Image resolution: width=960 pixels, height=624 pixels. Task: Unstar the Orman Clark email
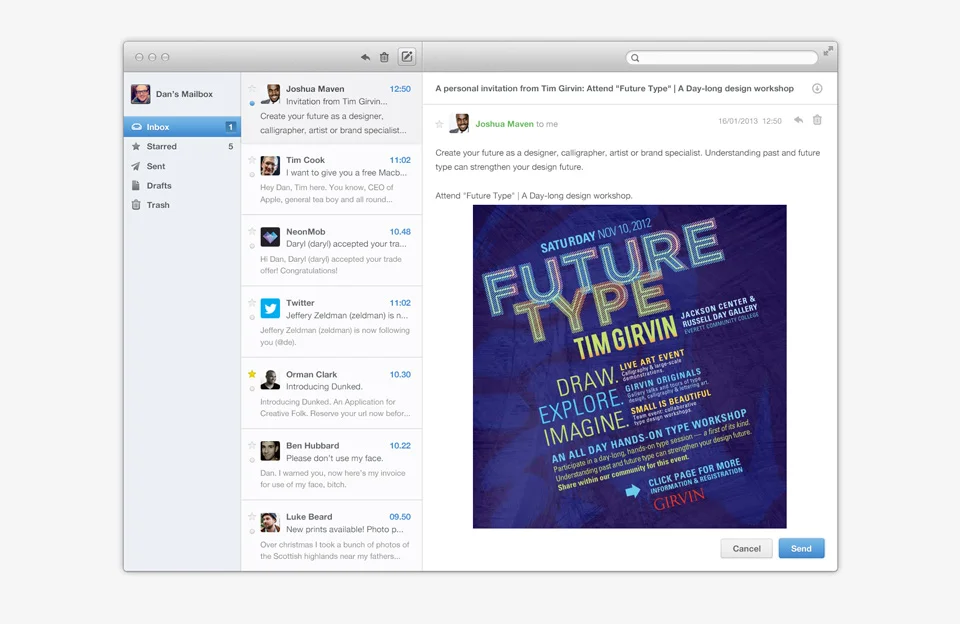[x=252, y=374]
